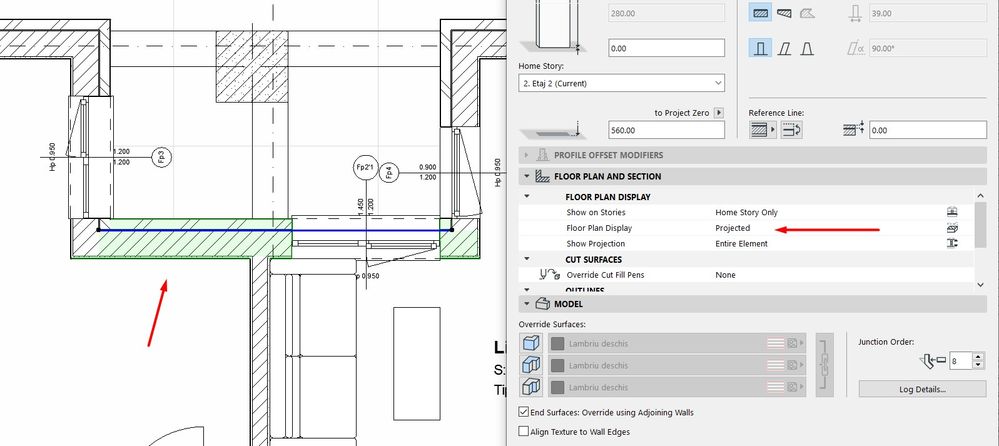Screen dimensions: 999x446
Task: Select the Show Projection row label
Action: click(596, 243)
